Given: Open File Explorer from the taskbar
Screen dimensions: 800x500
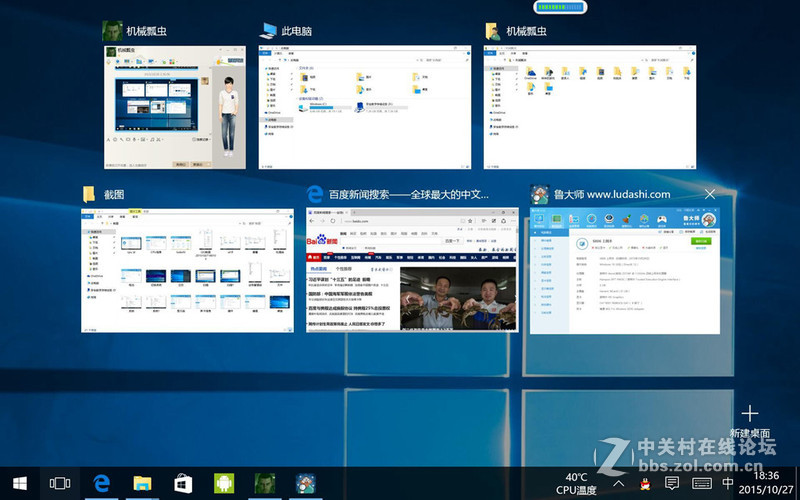Looking at the screenshot, I should point(142,483).
